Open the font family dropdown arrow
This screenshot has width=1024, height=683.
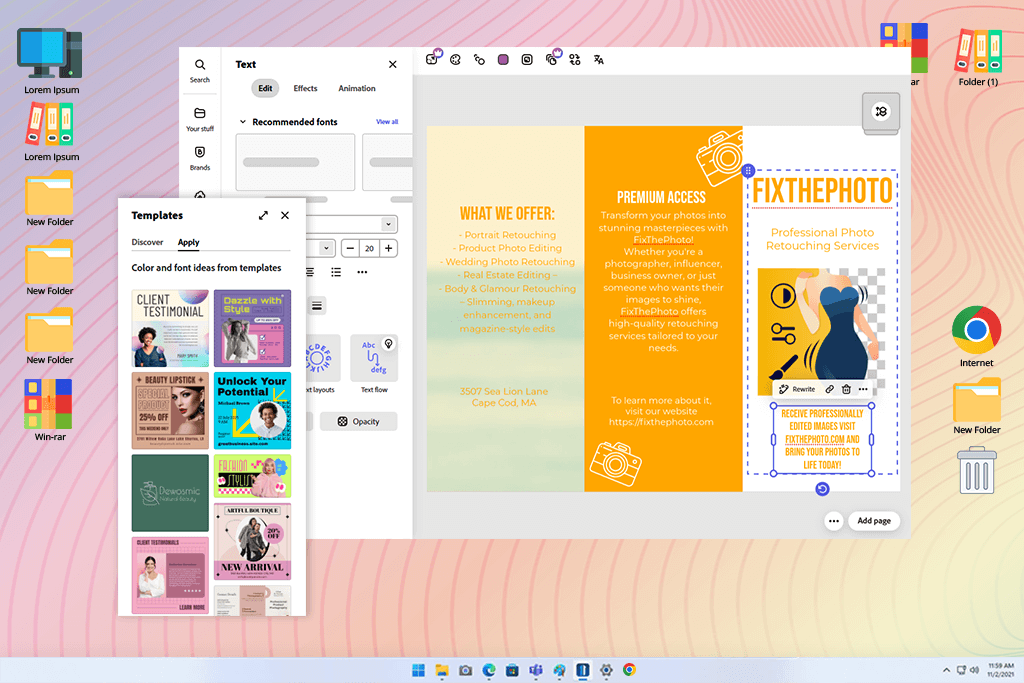389,224
